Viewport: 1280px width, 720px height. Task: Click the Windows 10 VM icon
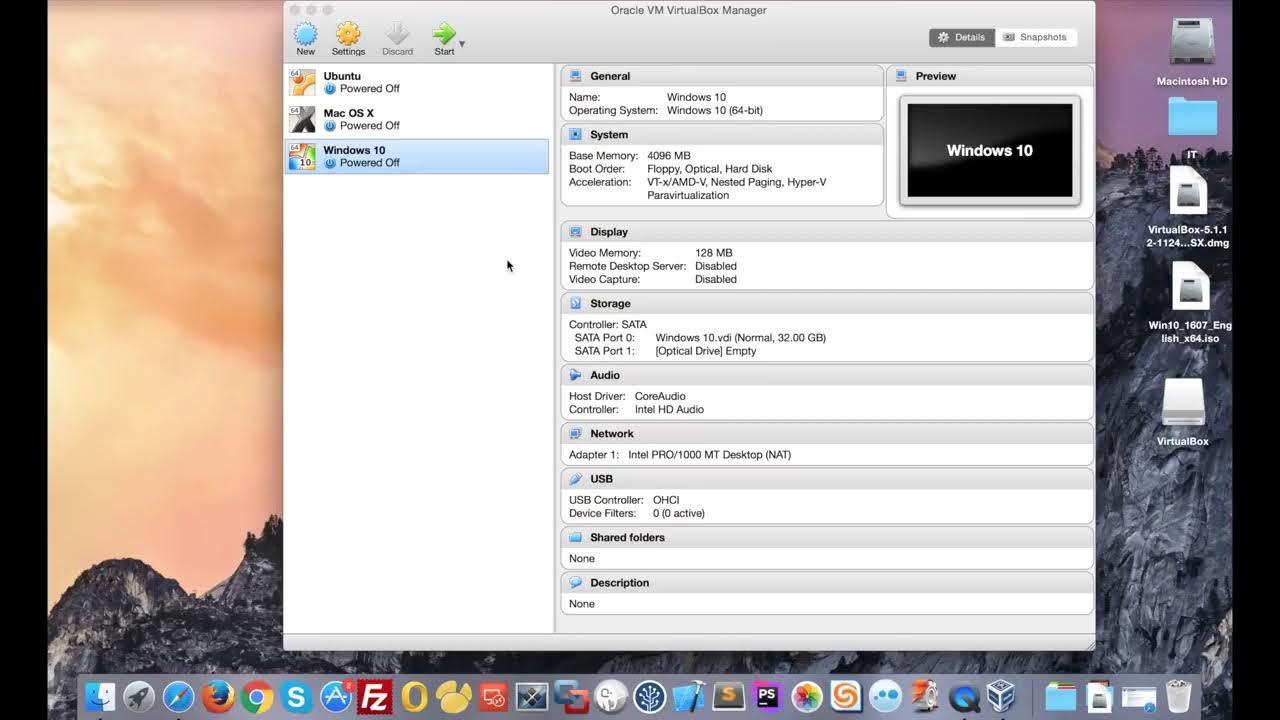pos(302,156)
